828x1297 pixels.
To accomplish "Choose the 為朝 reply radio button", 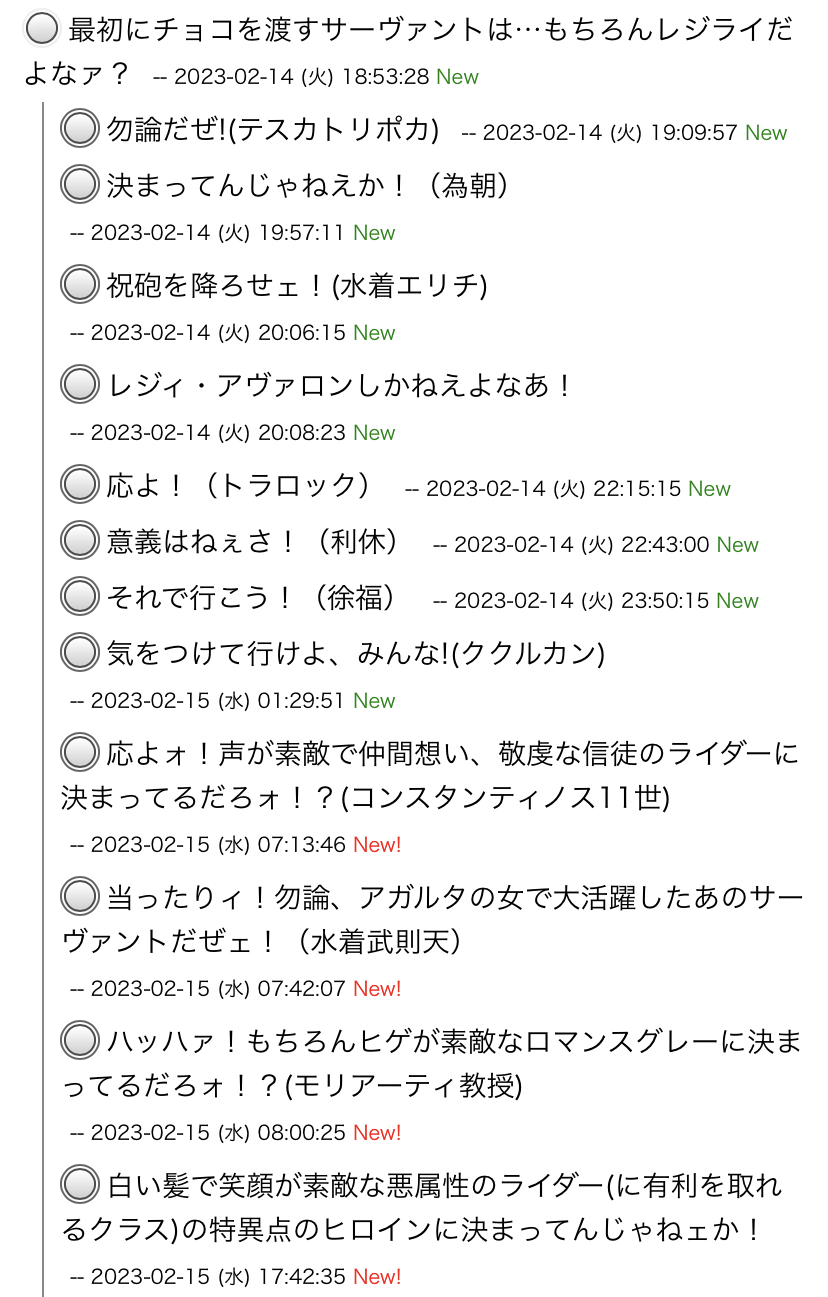I will pos(80,186).
